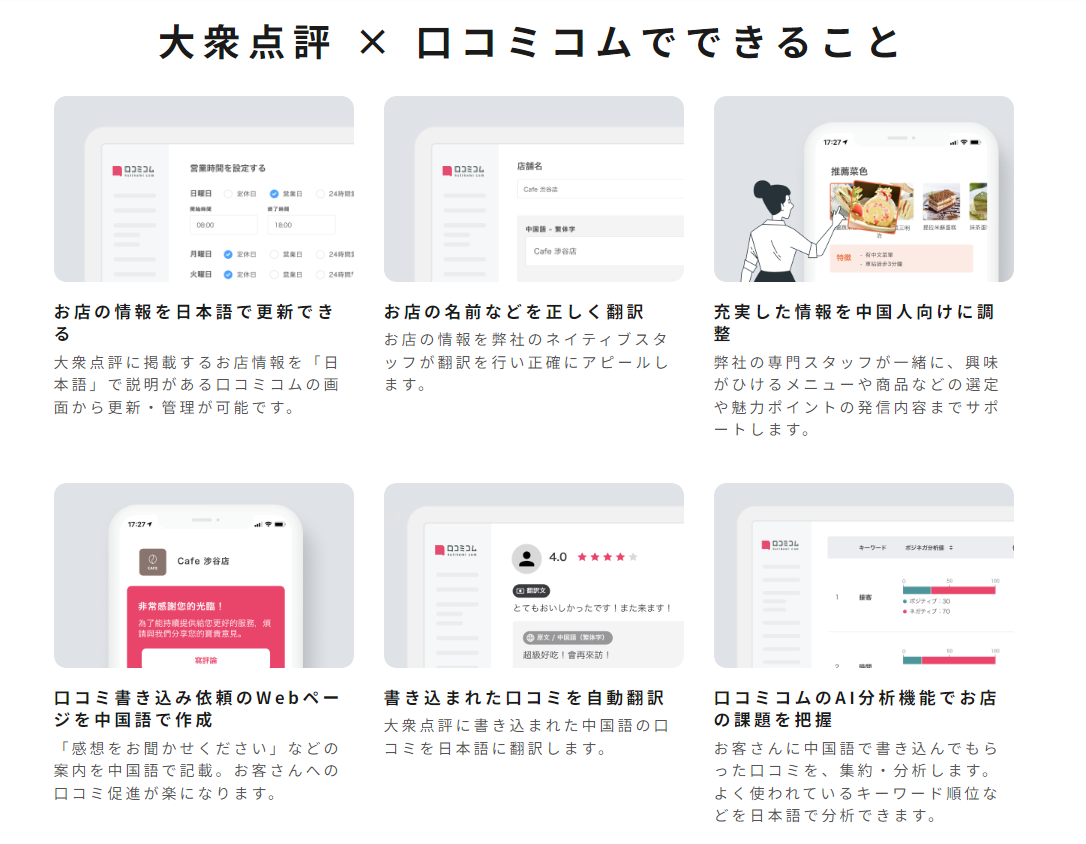
Task: Click the 寫評論 button on the pink card
Action: (x=206, y=659)
